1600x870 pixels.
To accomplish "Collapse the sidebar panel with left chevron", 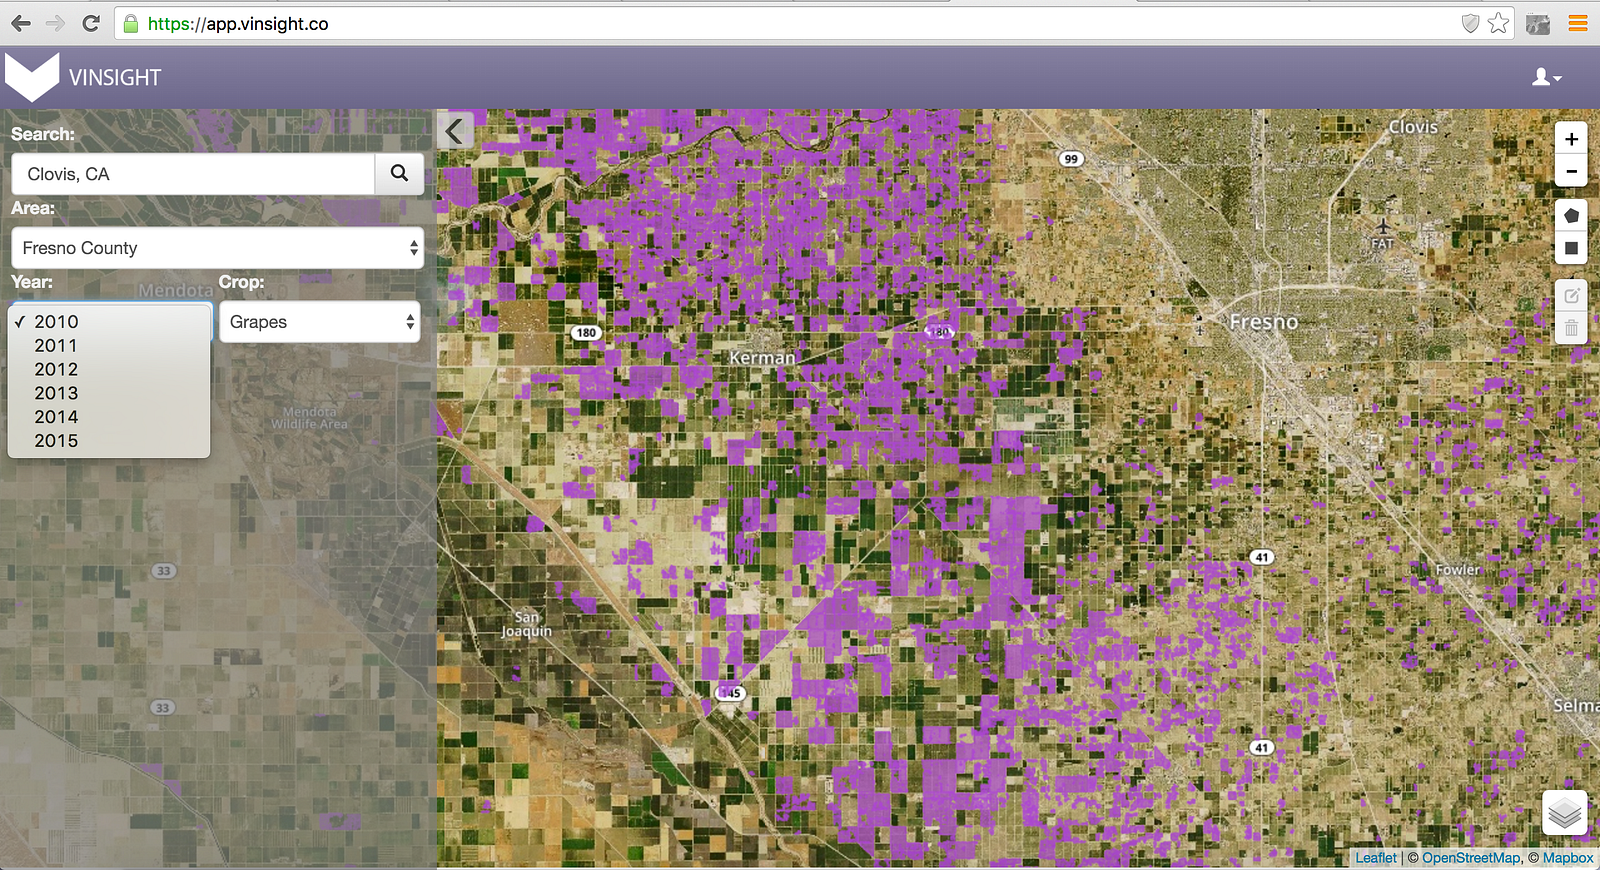I will click(x=455, y=131).
